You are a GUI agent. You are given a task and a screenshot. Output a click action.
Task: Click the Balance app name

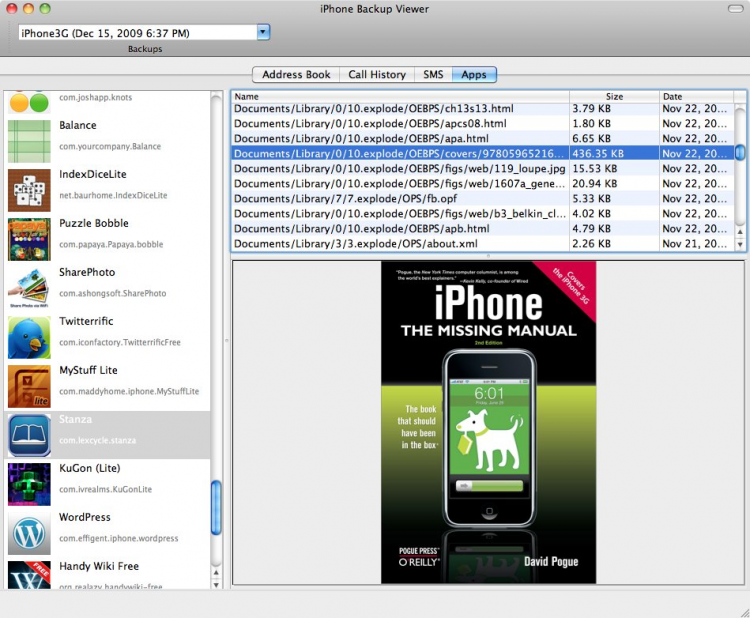coord(77,125)
